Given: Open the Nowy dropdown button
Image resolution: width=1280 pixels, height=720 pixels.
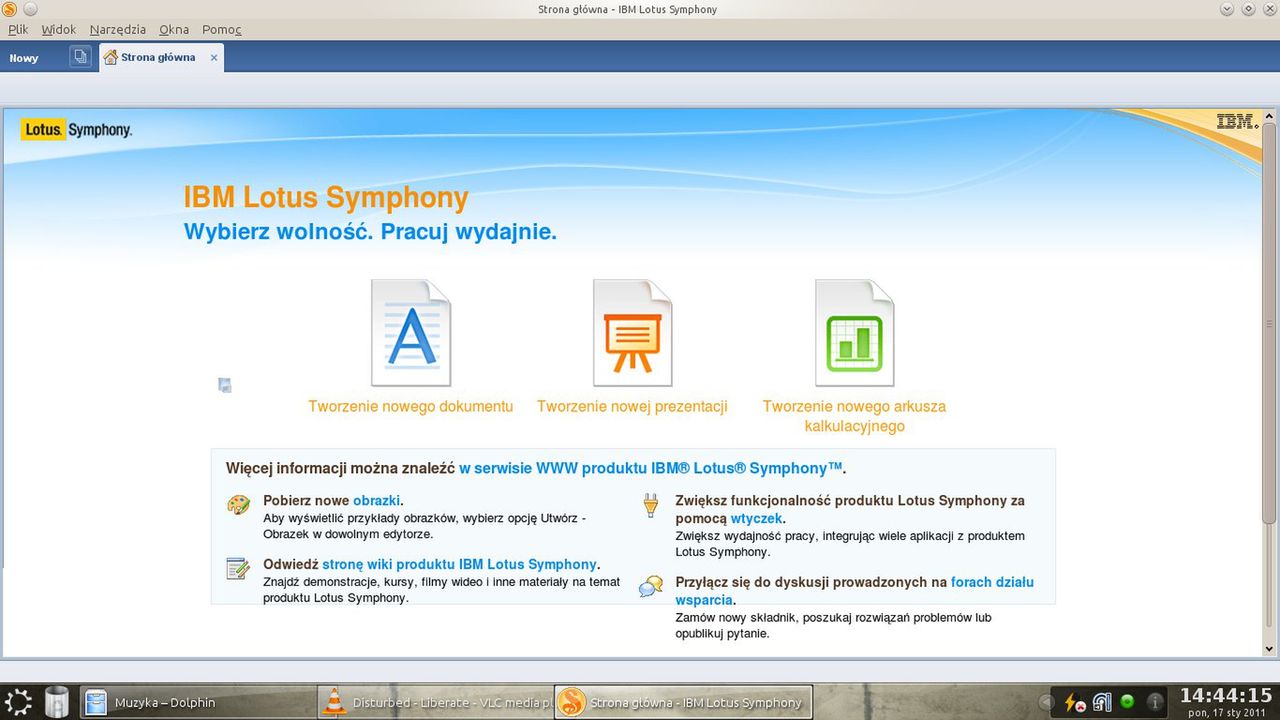Looking at the screenshot, I should point(24,58).
